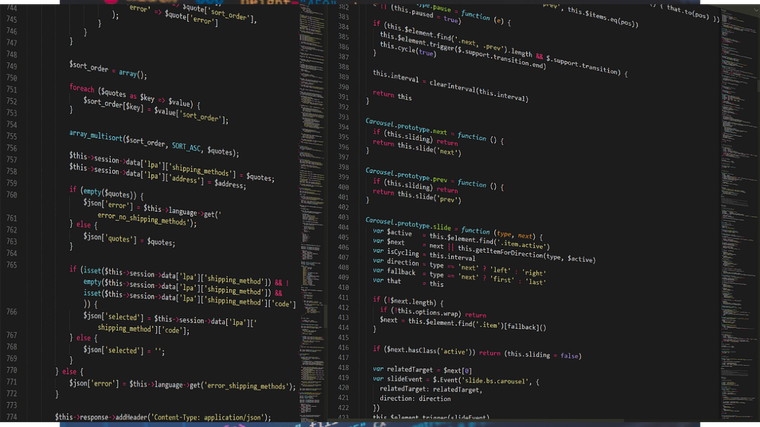760x427 pixels.
Task: Click line number 760 in left gutter
Action: pyautogui.click(x=12, y=195)
